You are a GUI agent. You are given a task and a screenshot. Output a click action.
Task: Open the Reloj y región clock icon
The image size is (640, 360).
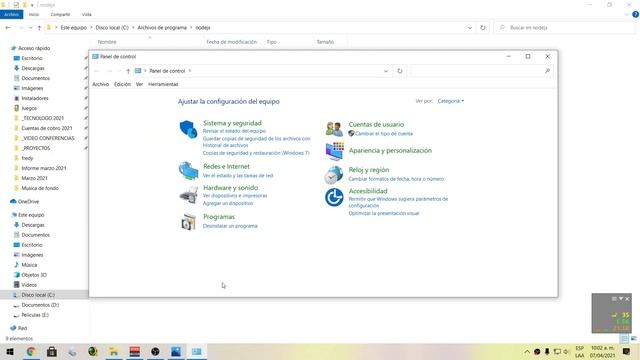(x=333, y=175)
